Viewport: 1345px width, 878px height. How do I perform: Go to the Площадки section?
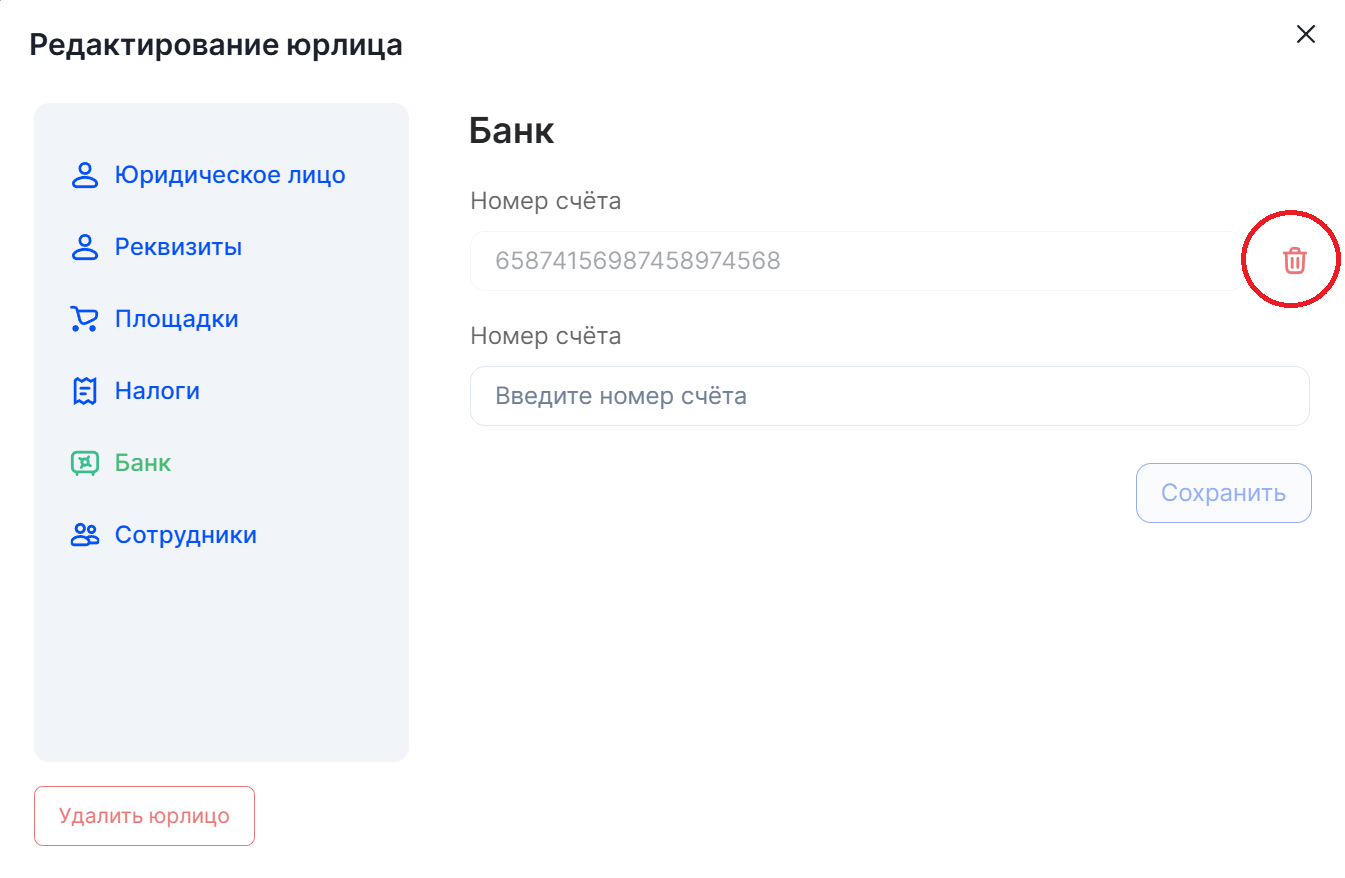[x=176, y=319]
